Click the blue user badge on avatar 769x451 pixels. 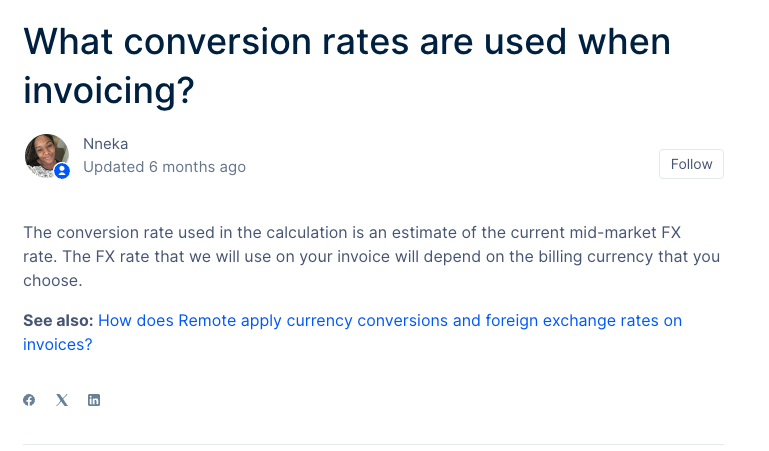[x=62, y=171]
